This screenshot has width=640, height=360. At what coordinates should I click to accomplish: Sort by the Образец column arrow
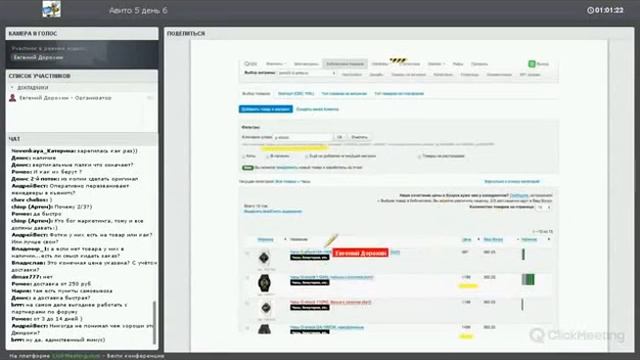click(x=285, y=240)
